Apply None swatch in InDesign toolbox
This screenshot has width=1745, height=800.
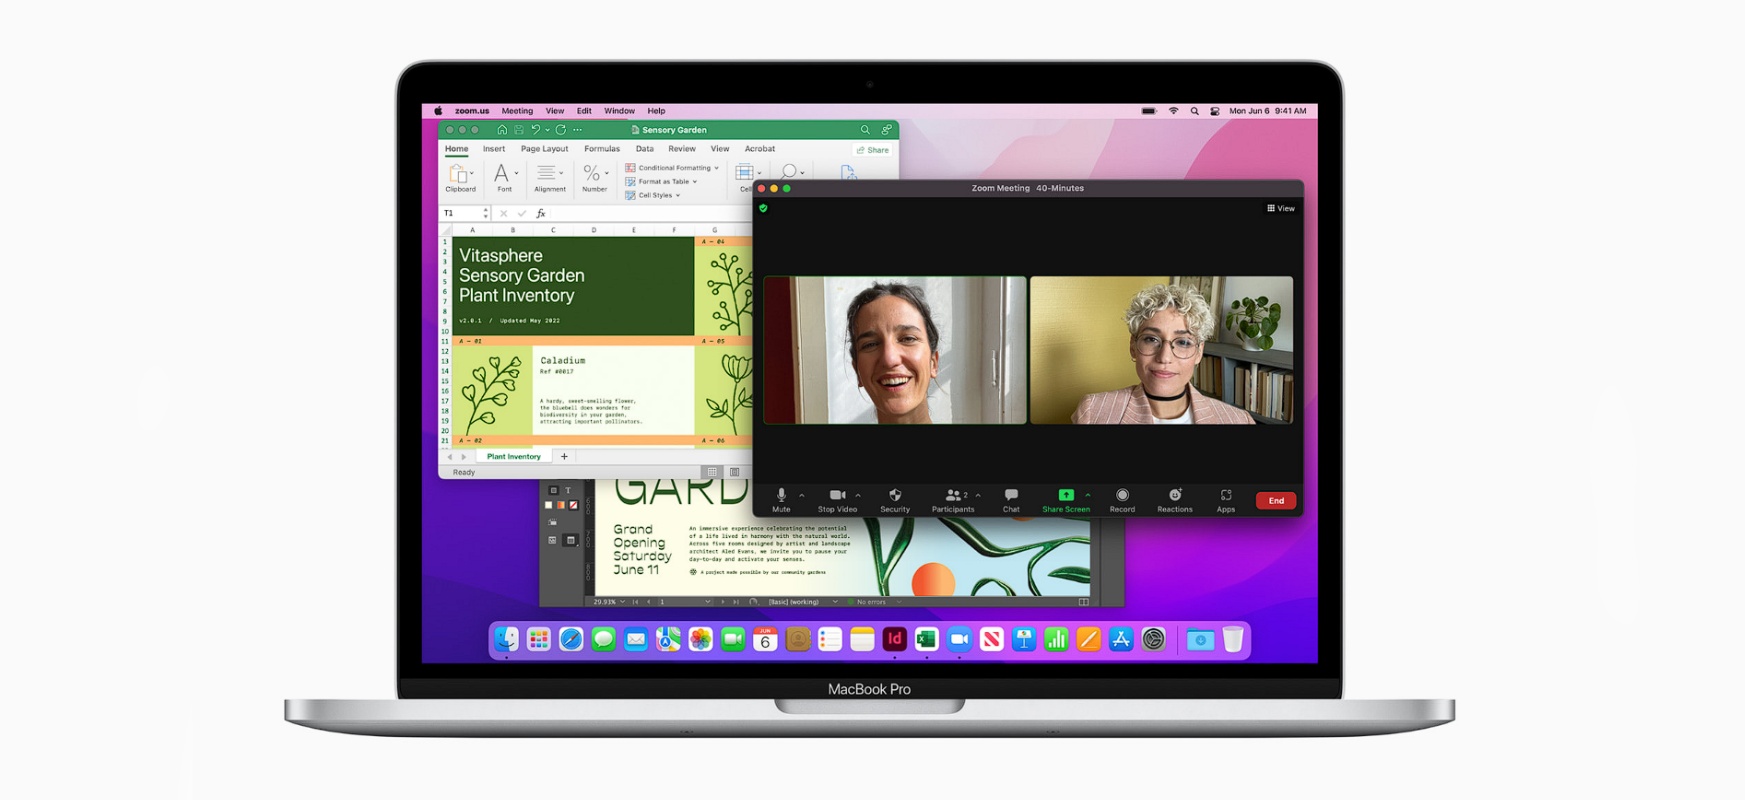click(573, 505)
